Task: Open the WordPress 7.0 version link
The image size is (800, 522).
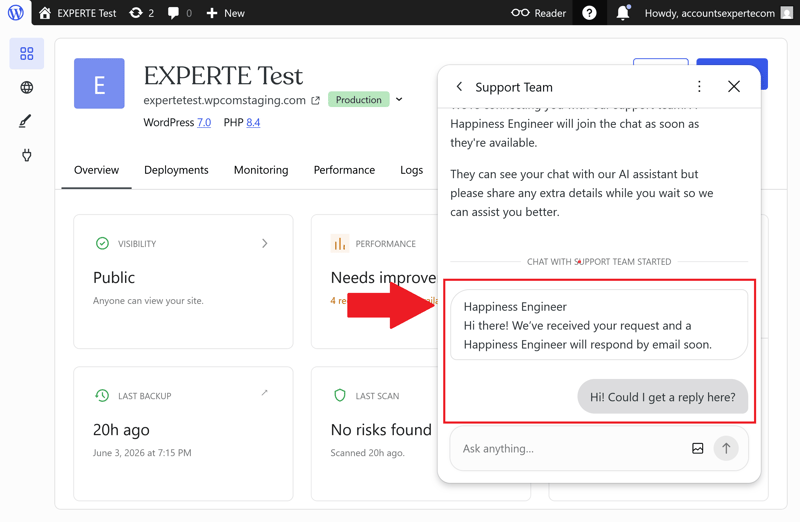Action: click(204, 122)
